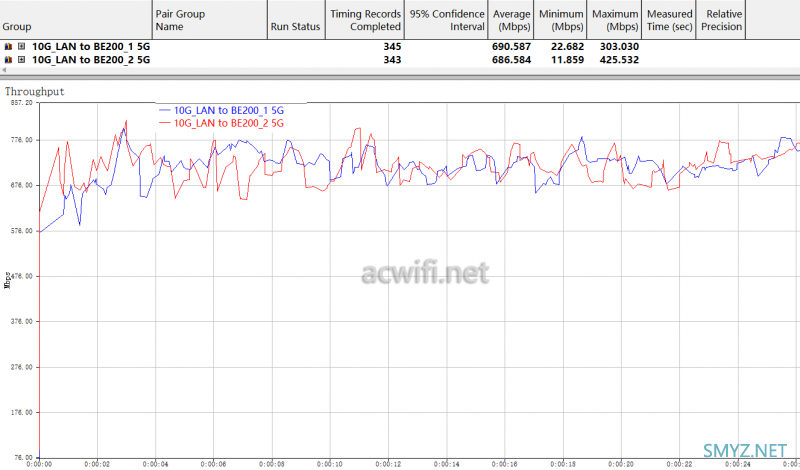Click the group icon beside 10G_LAN to BE200_1 5G

(9, 47)
